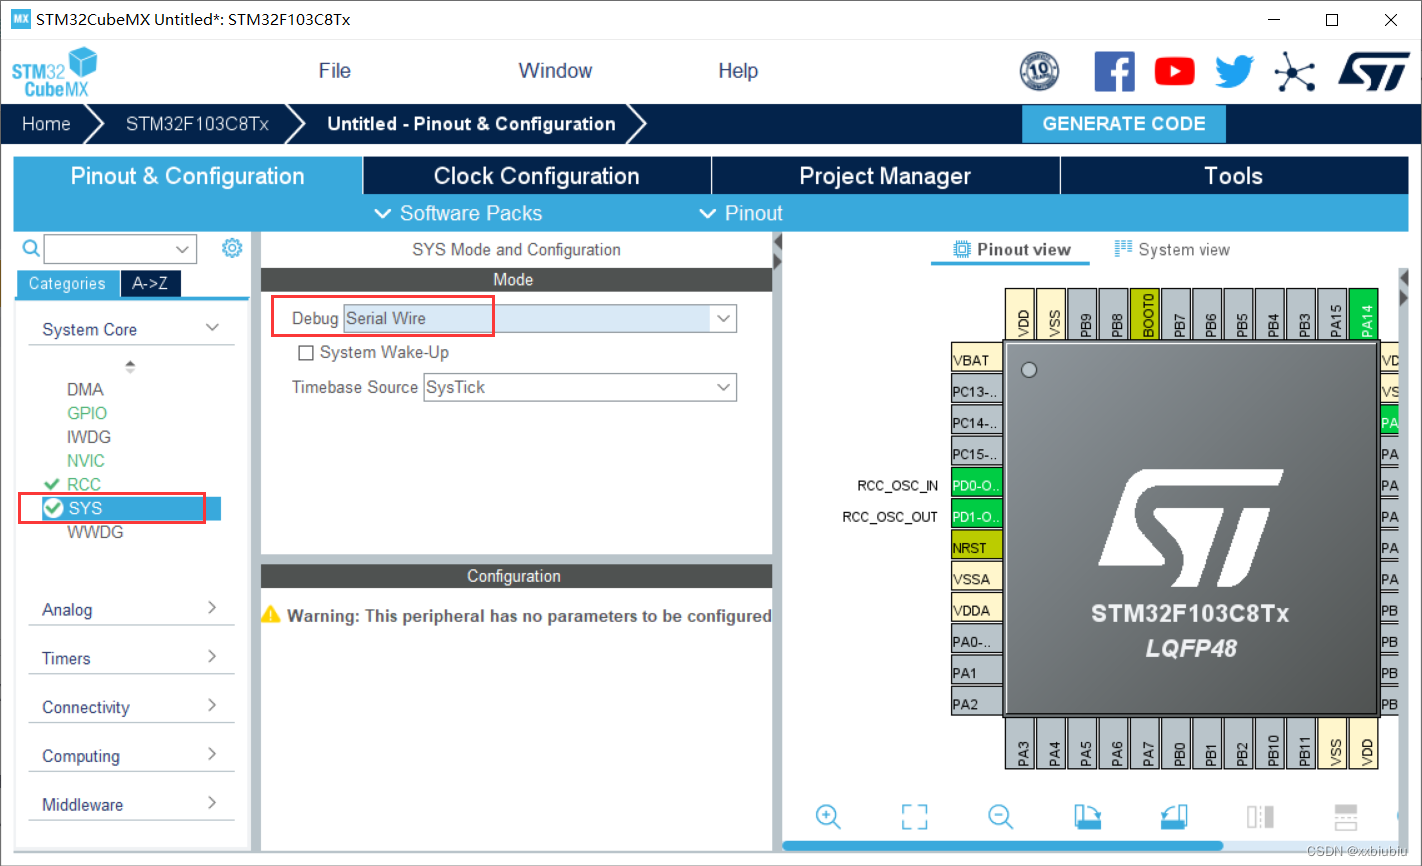1422x866 pixels.
Task: Select RCC in System Core list
Action: click(x=84, y=484)
